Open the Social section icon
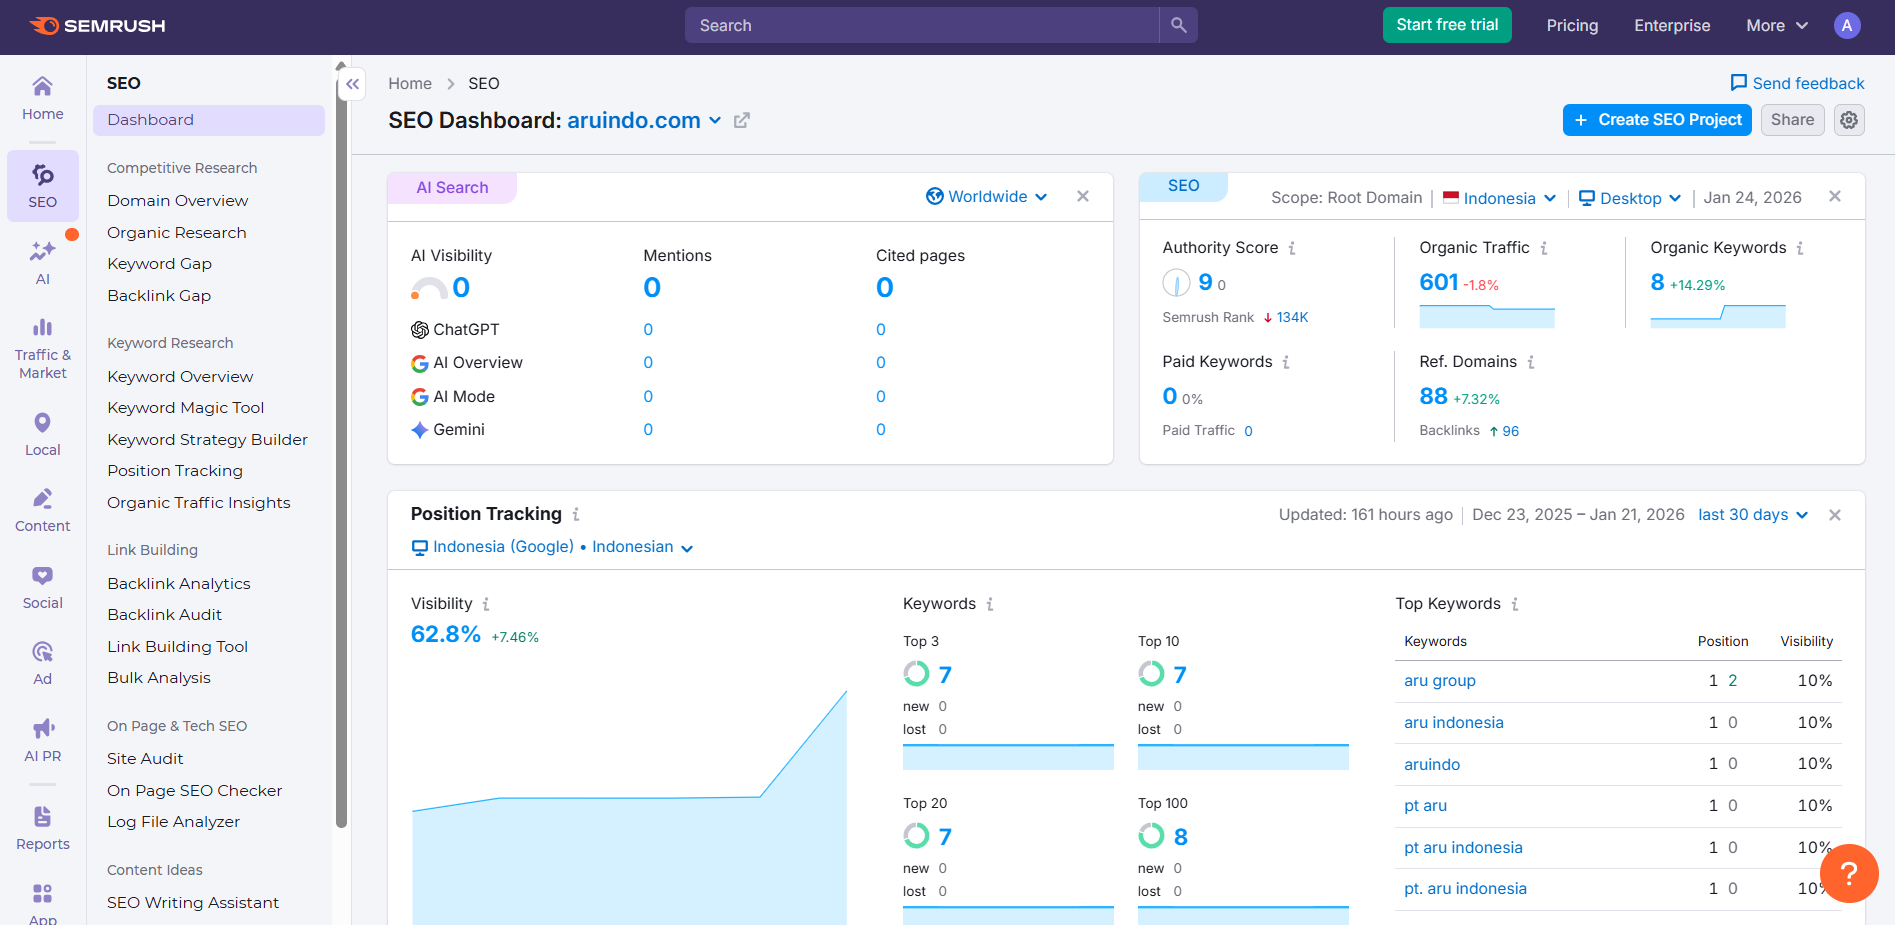This screenshot has width=1895, height=925. [42, 587]
